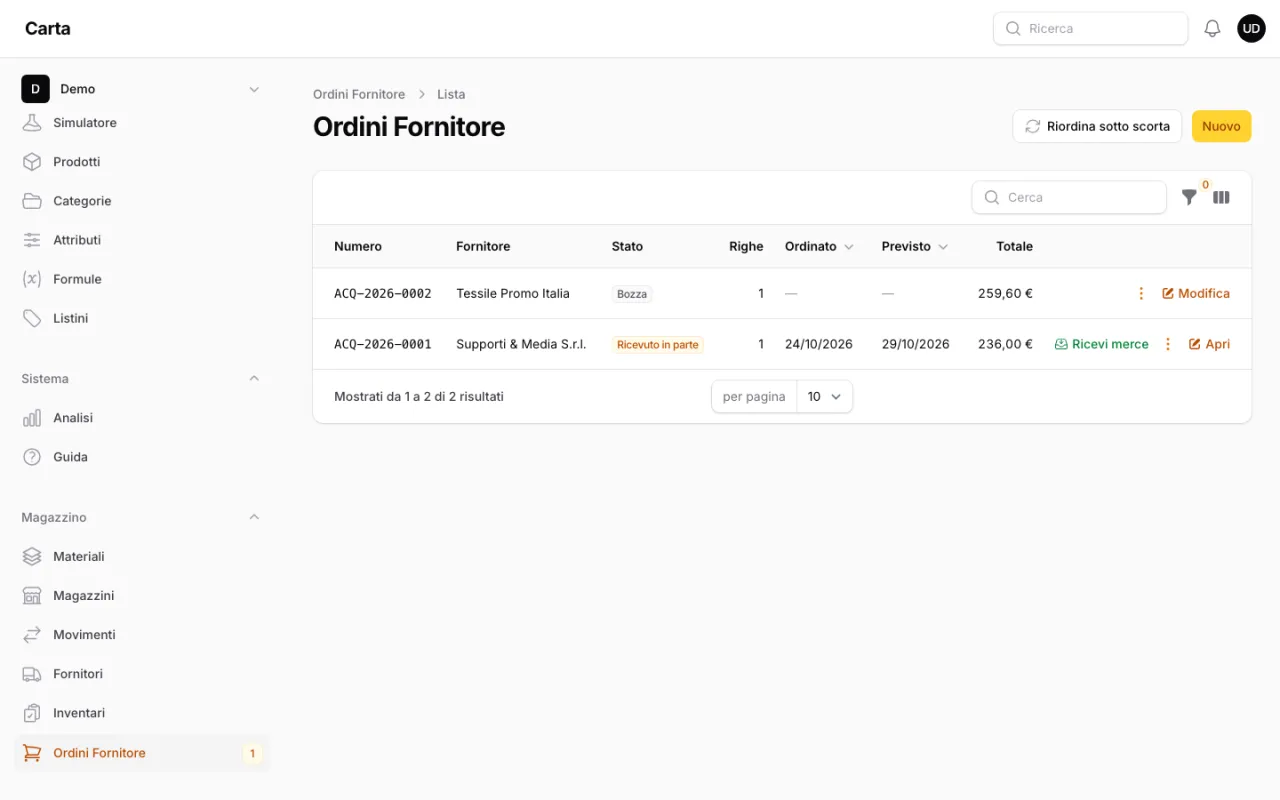Toggle columns with the column icon
The height and width of the screenshot is (800, 1280).
coord(1221,197)
